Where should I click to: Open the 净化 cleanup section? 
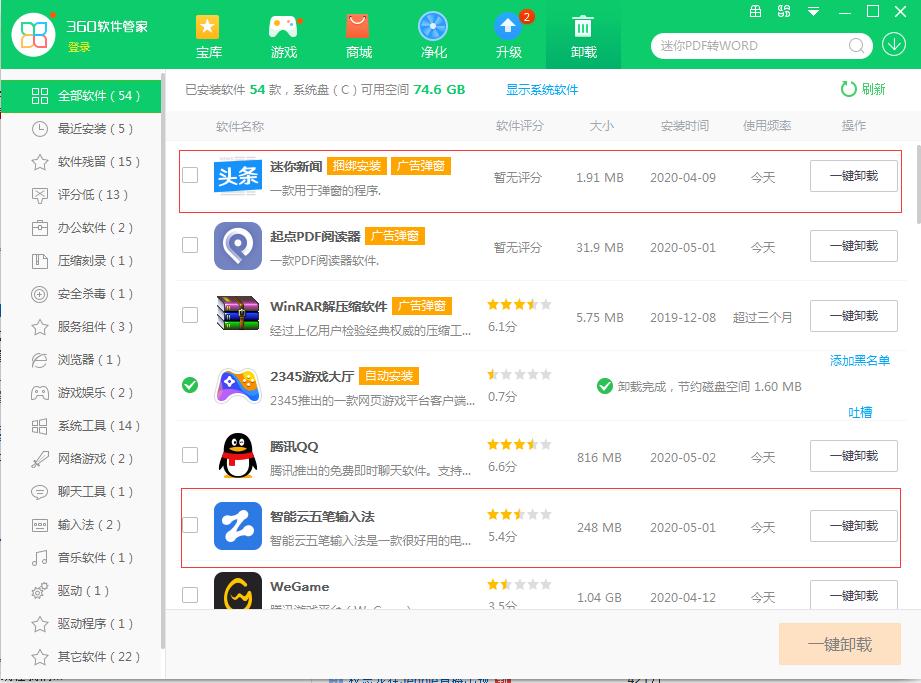[x=433, y=35]
